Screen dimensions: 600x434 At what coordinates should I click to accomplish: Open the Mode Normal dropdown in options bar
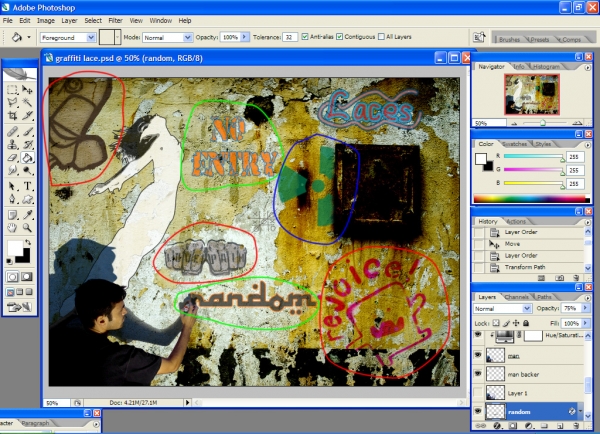click(188, 38)
